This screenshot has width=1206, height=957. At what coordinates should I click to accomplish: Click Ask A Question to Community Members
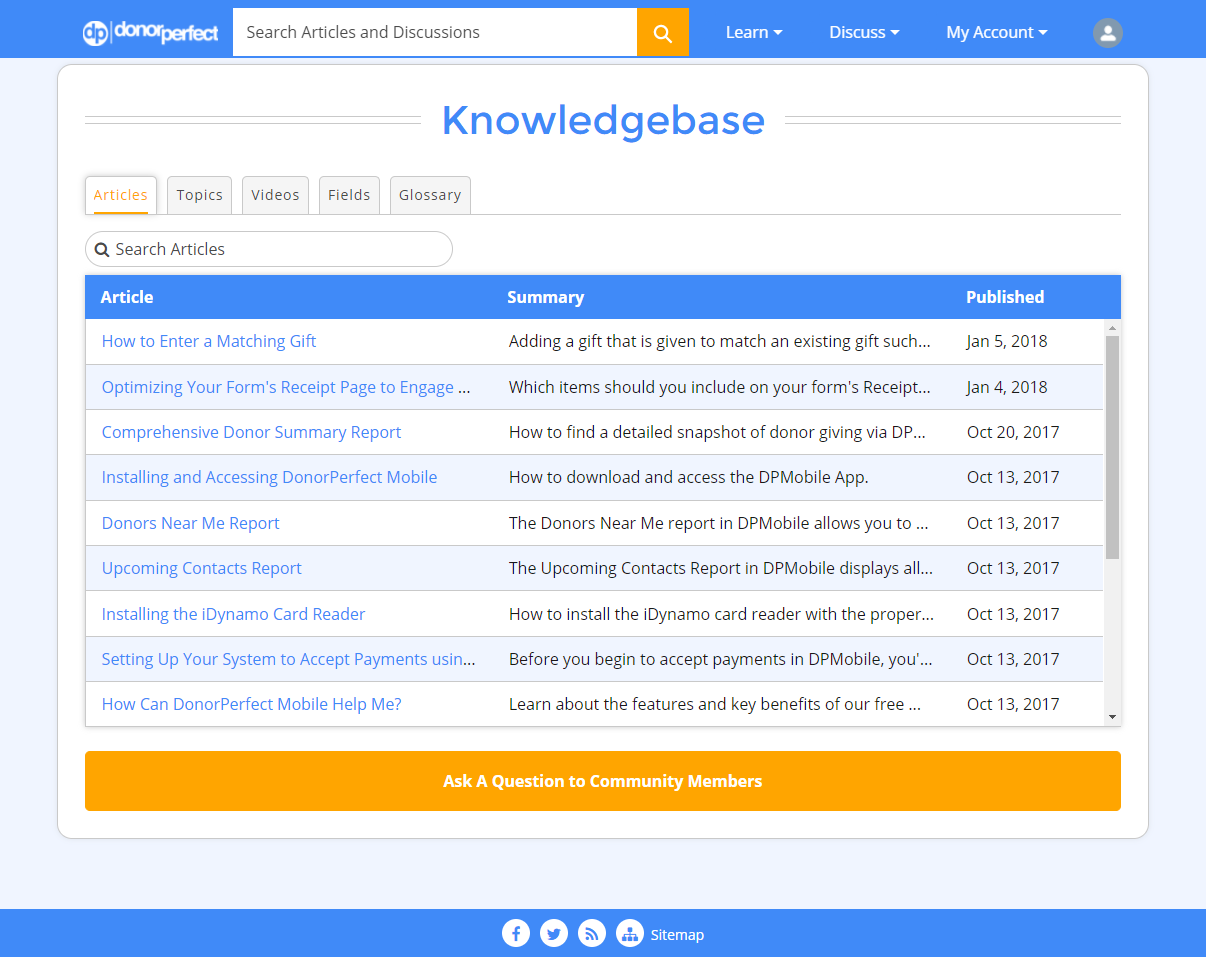point(603,781)
